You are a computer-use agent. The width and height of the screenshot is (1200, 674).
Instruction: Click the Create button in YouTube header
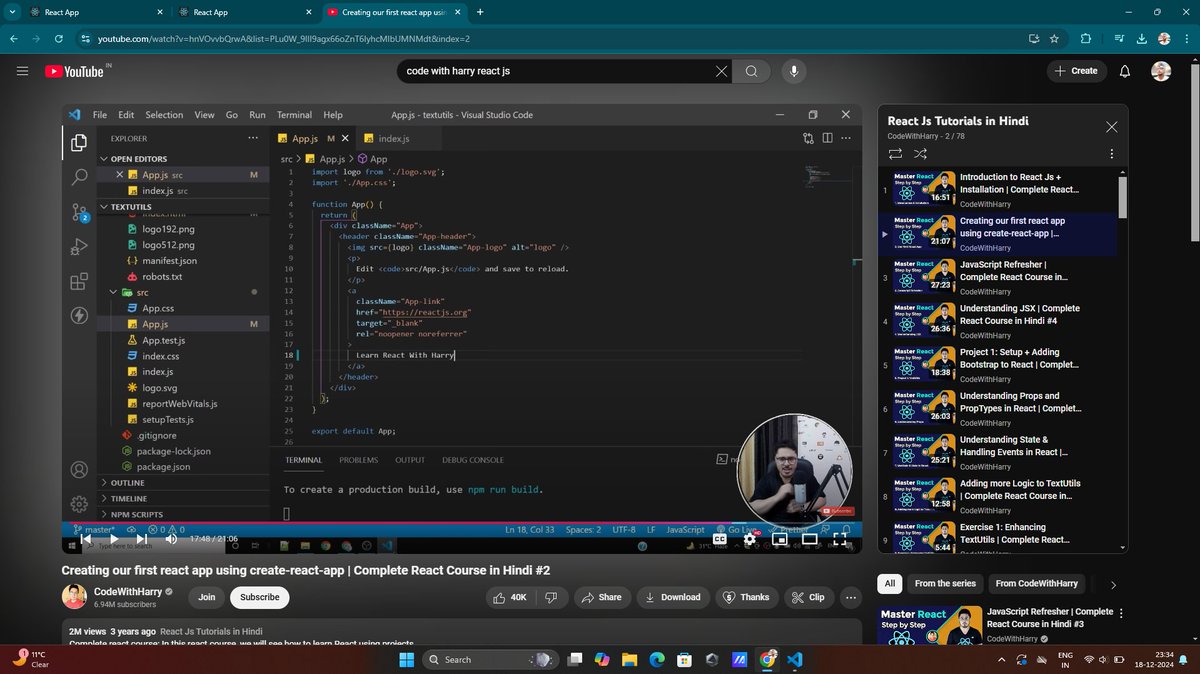click(x=1076, y=71)
